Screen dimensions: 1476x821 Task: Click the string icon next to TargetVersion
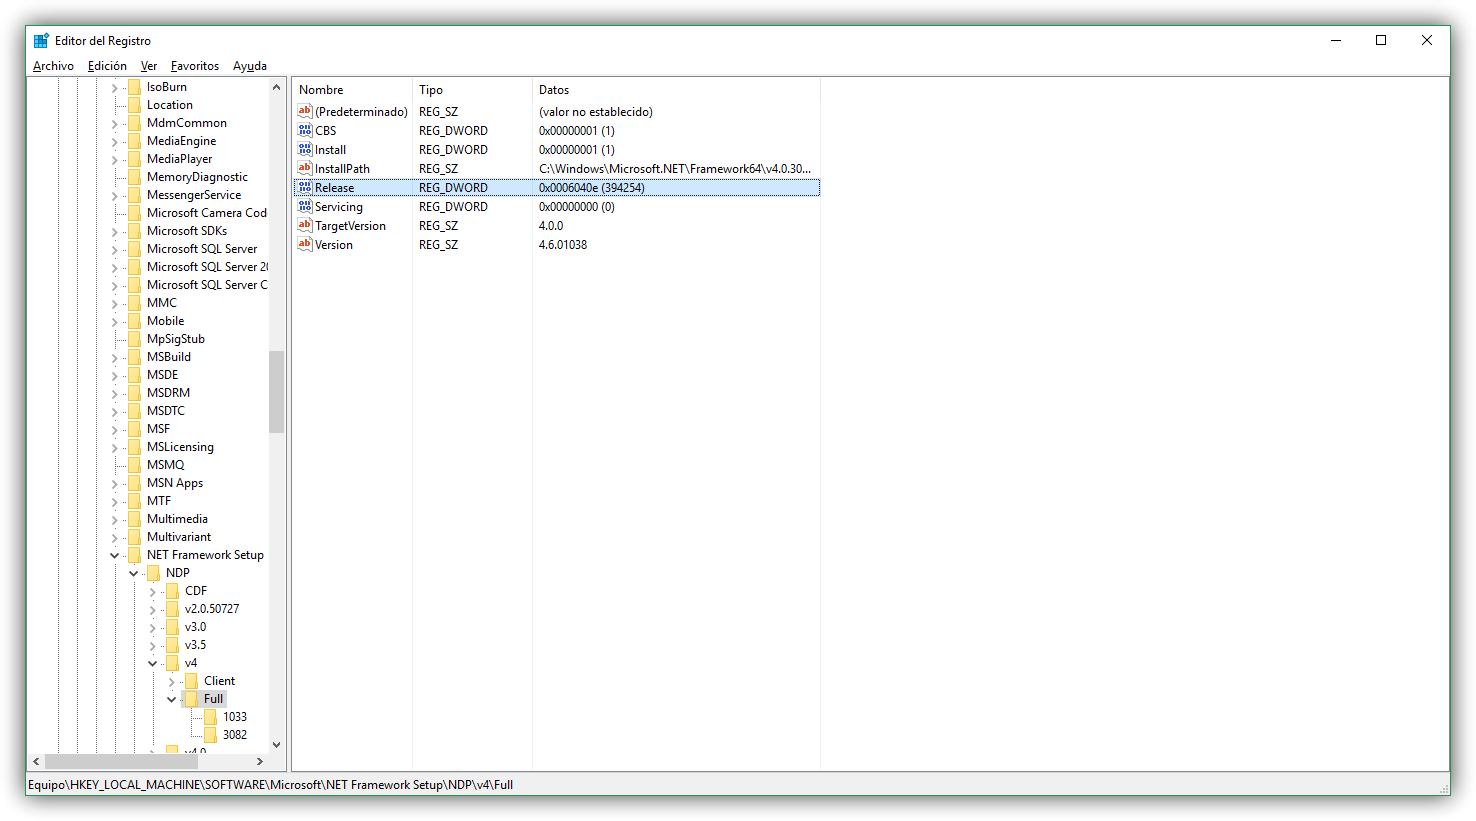[305, 225]
